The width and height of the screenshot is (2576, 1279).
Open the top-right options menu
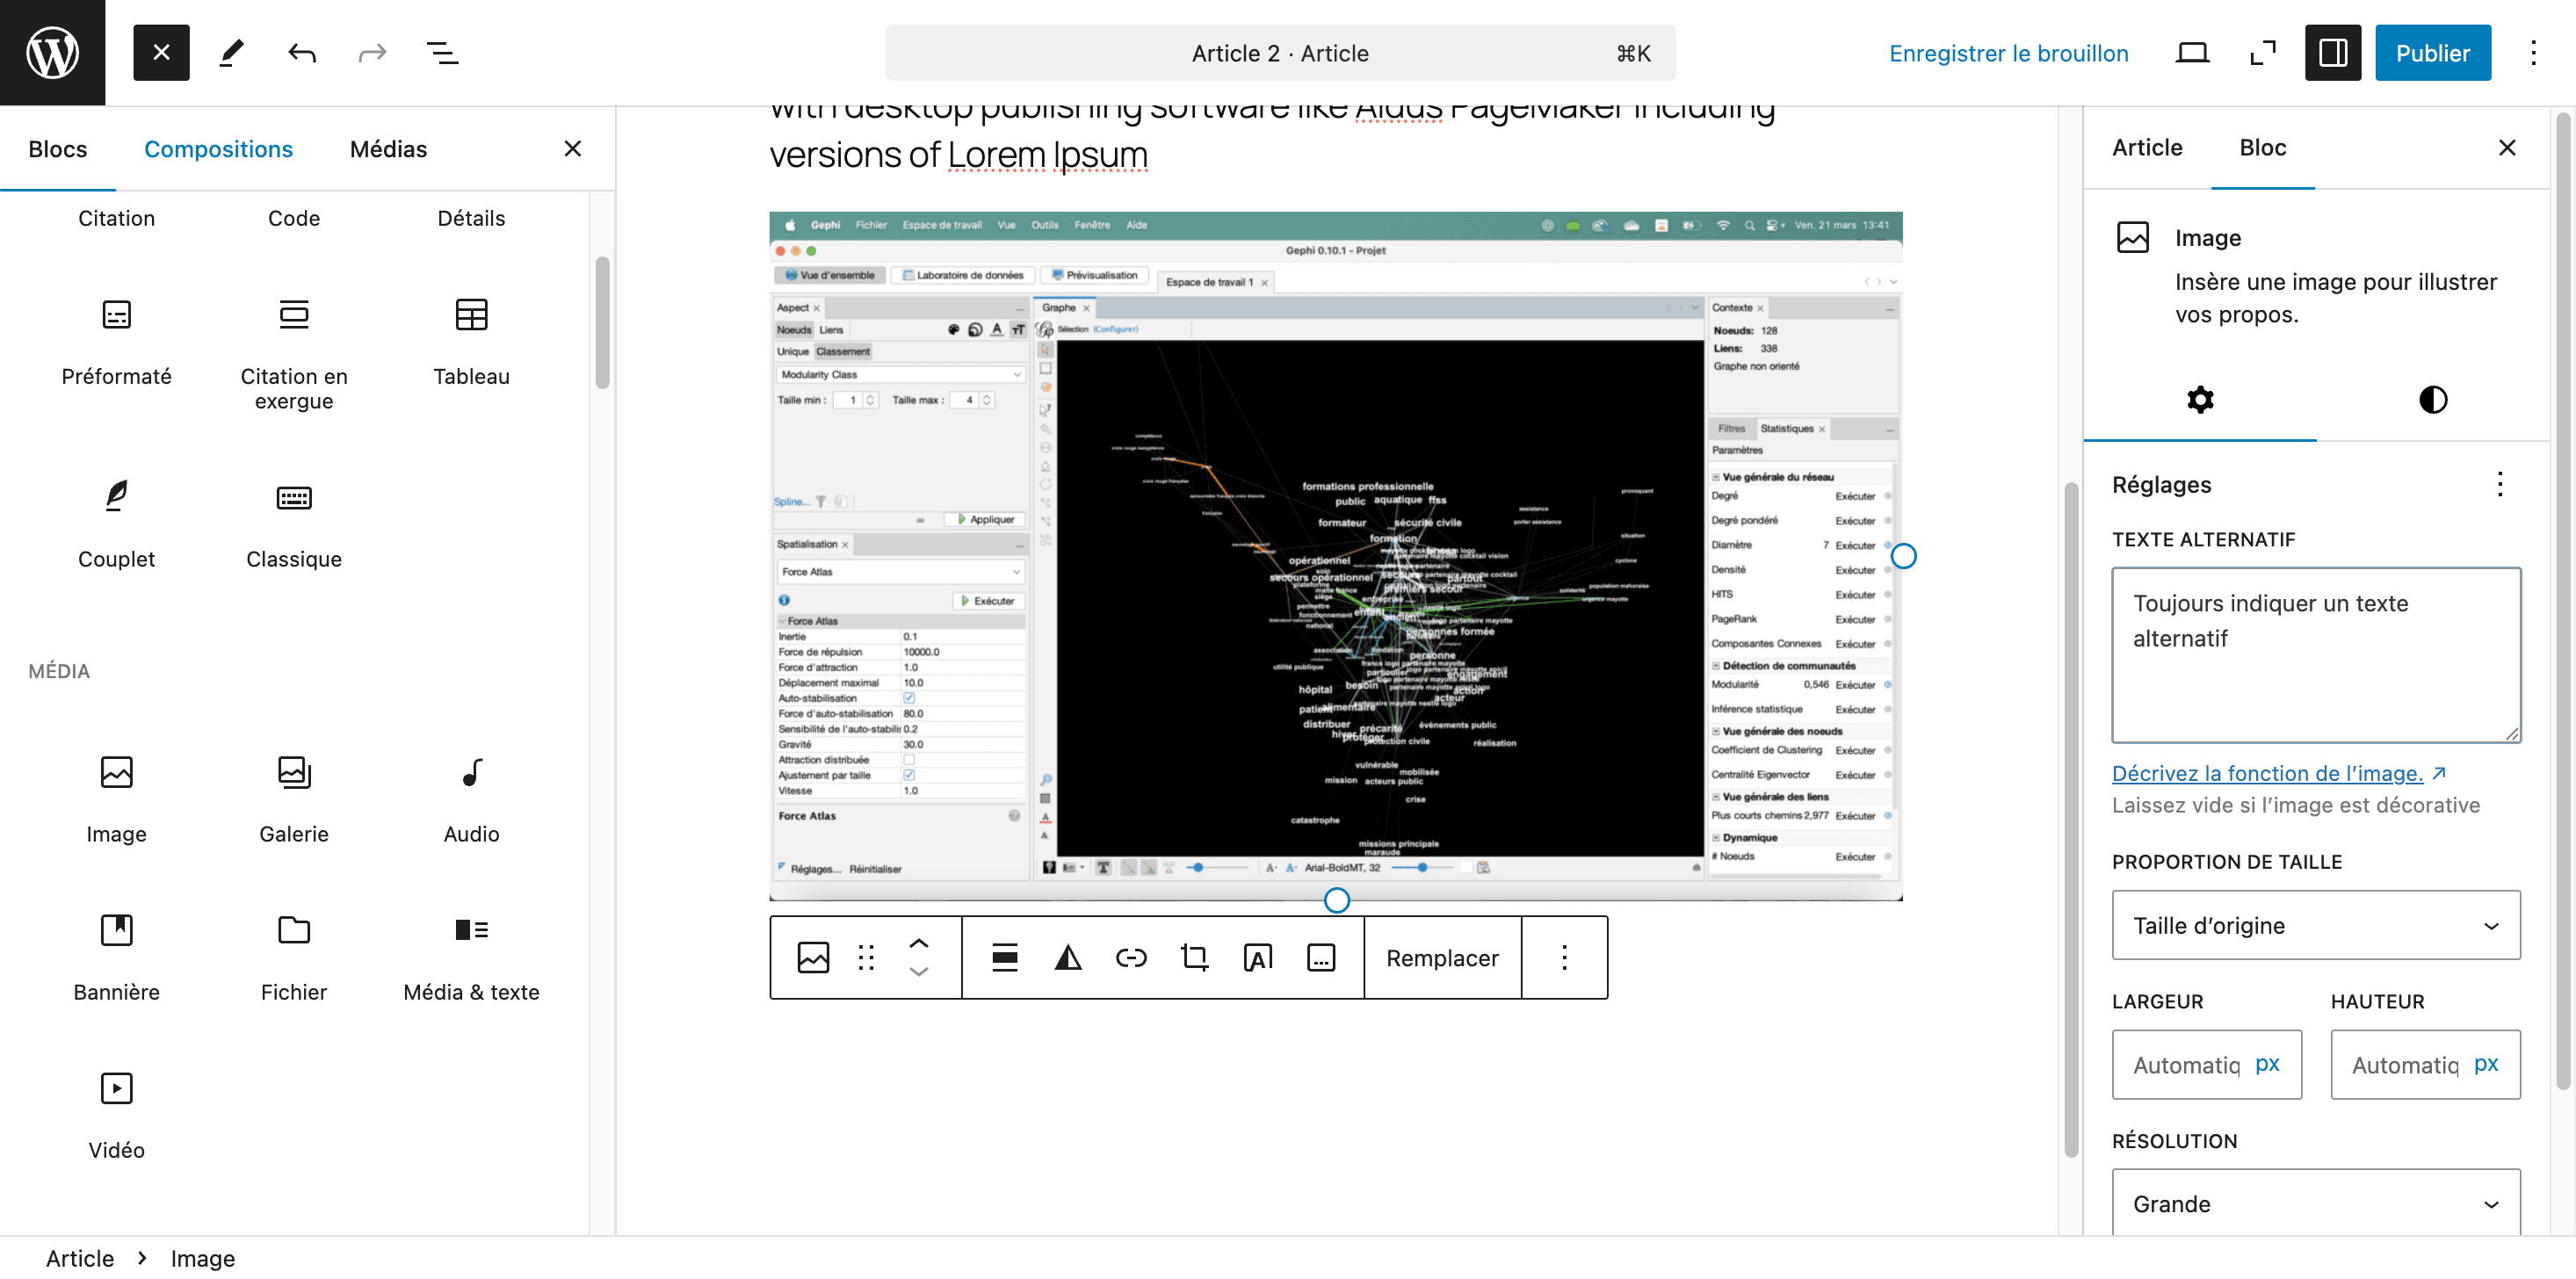2533,52
